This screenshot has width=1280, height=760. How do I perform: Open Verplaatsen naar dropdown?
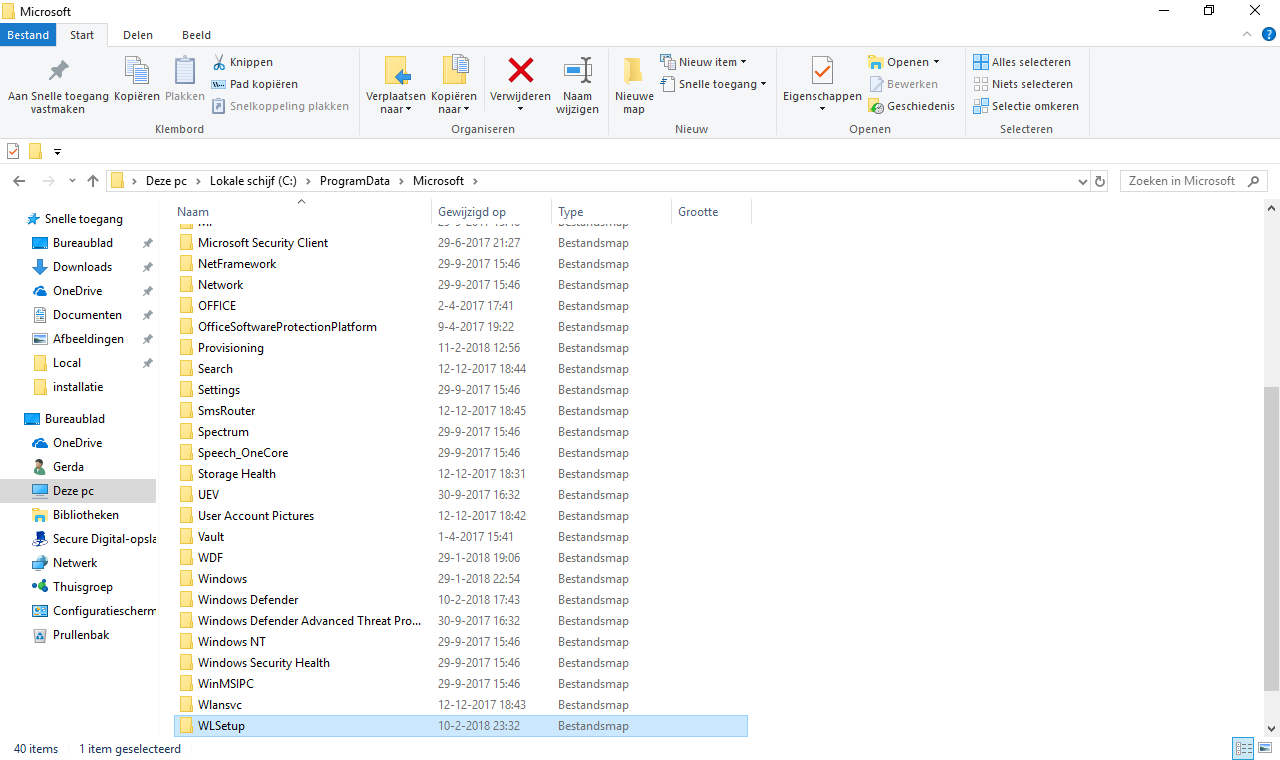pyautogui.click(x=396, y=85)
